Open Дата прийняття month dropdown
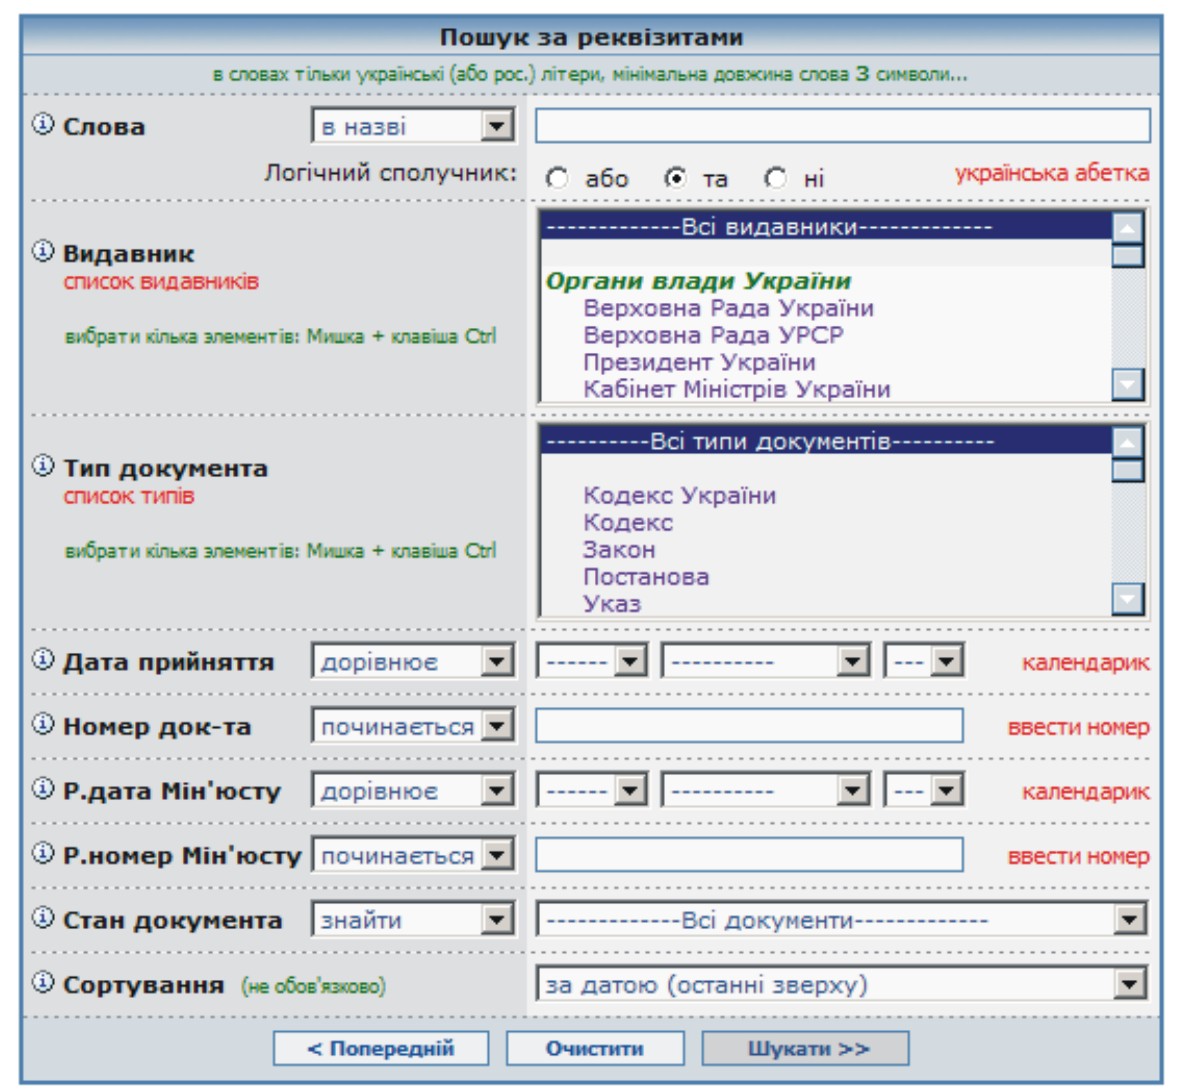Viewport: 1177px width, 1091px height. [x=766, y=662]
